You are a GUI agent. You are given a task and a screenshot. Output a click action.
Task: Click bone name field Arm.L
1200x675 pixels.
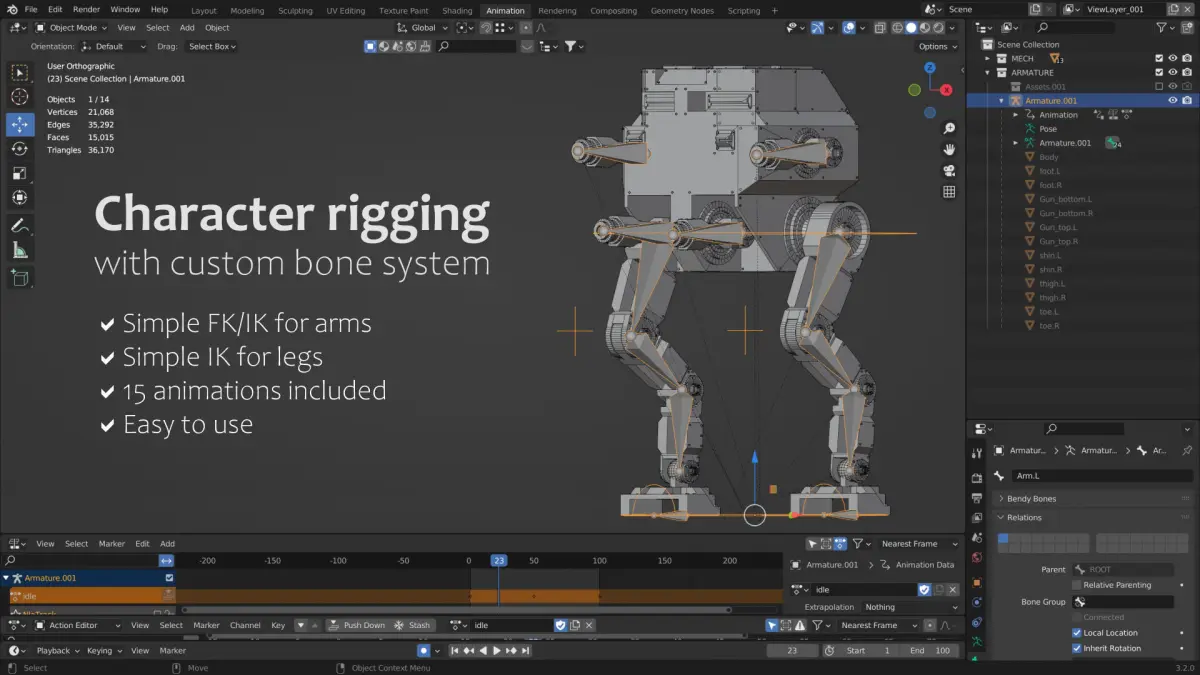click(1101, 476)
